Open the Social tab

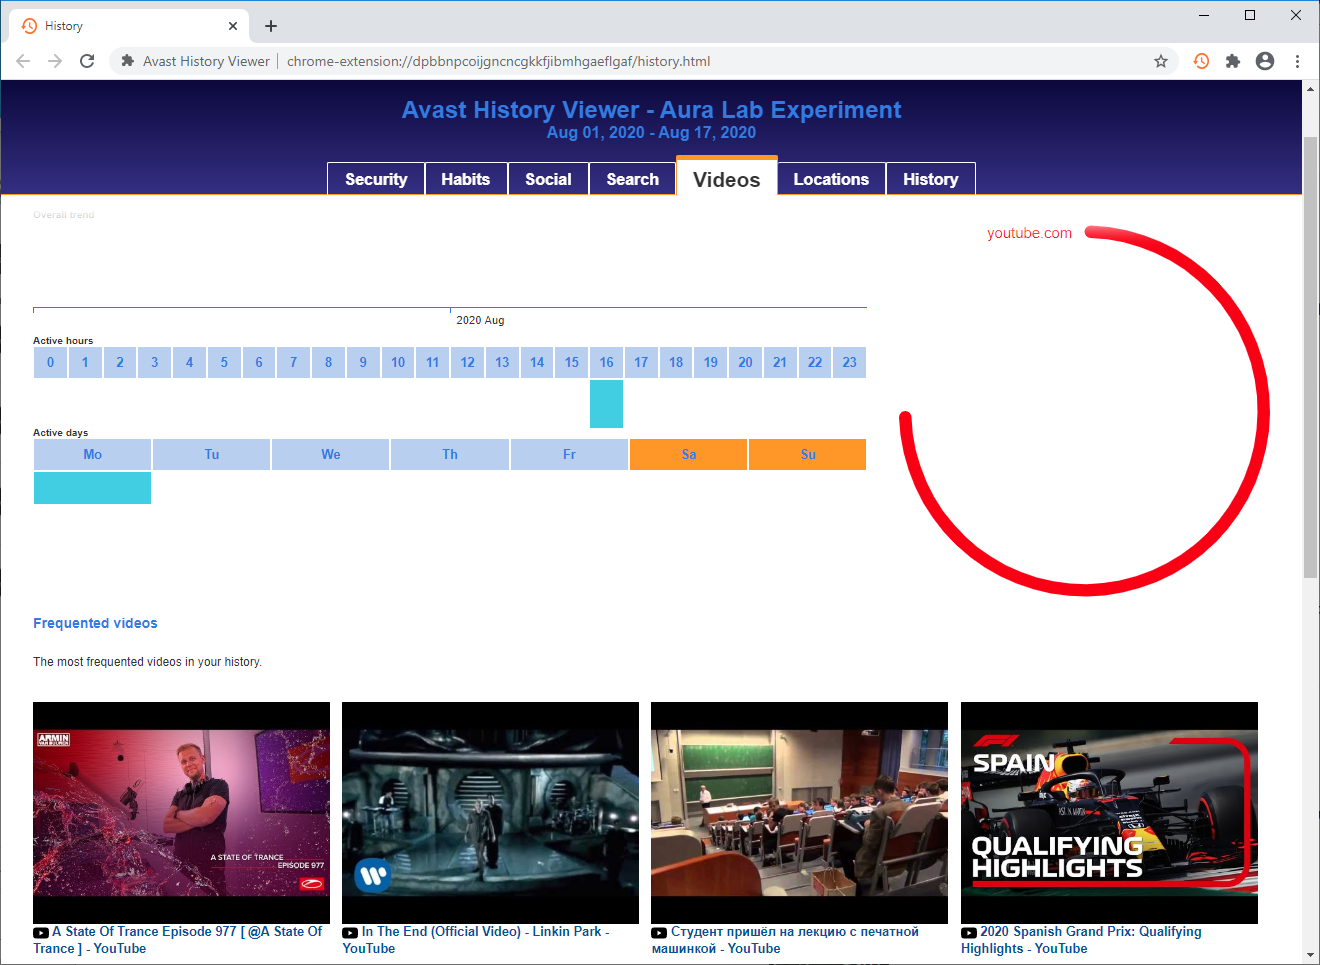[x=549, y=179]
